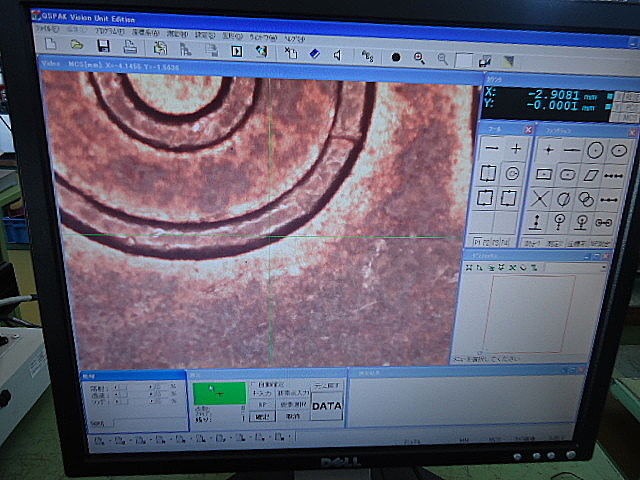Click the grey zoom-out magnifier icon
The width and height of the screenshot is (640, 480).
[442, 59]
